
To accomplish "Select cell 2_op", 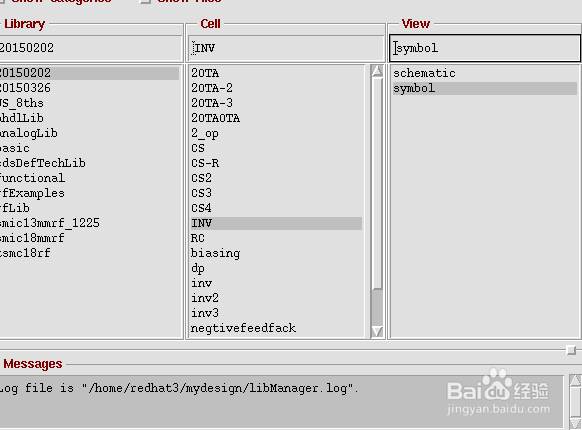I will pos(205,133).
